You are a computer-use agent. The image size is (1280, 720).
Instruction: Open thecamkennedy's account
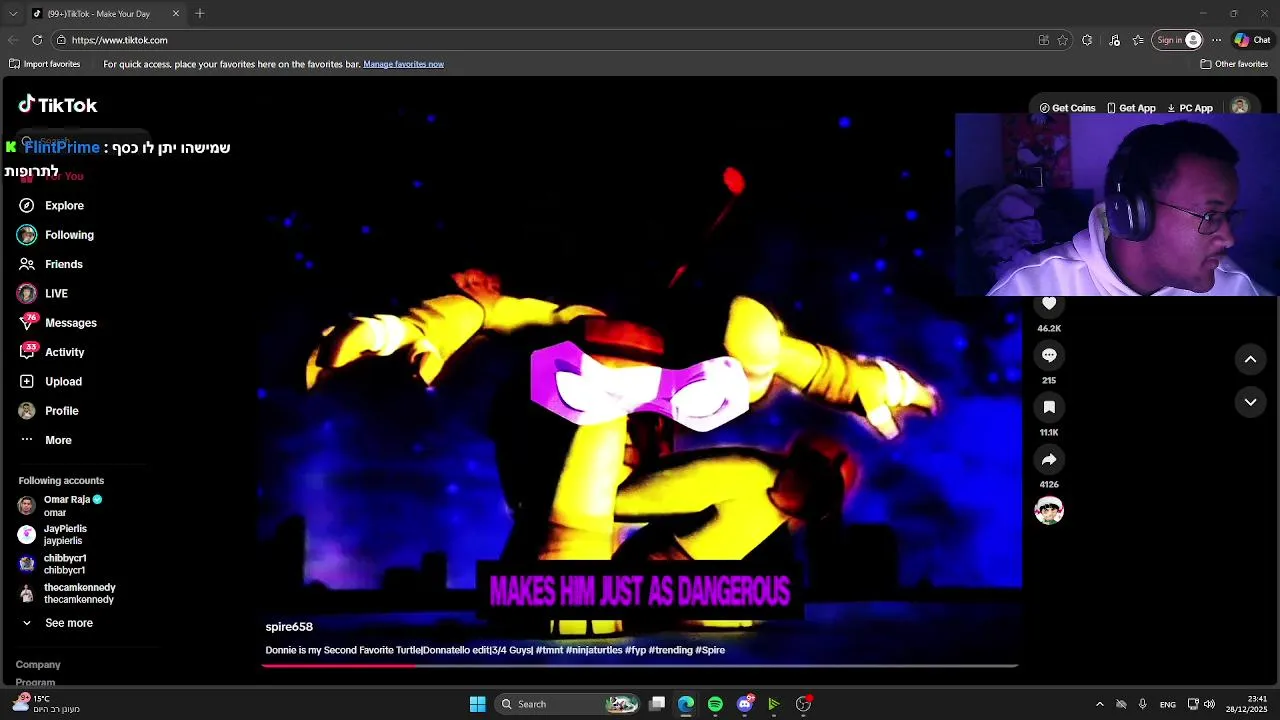[66, 594]
